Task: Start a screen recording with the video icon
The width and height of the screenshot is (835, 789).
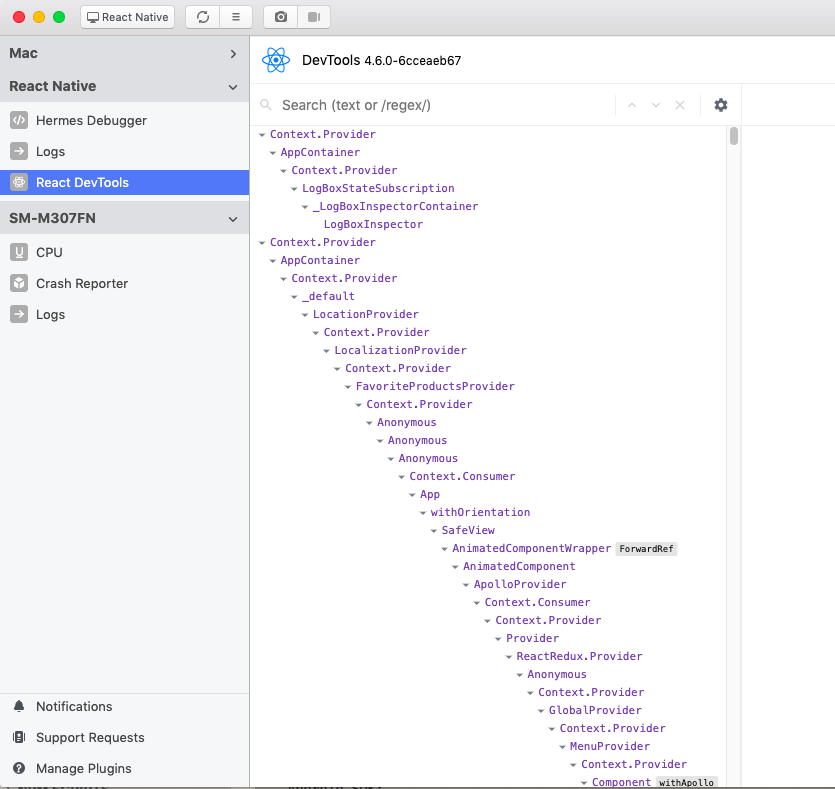Action: click(x=314, y=16)
